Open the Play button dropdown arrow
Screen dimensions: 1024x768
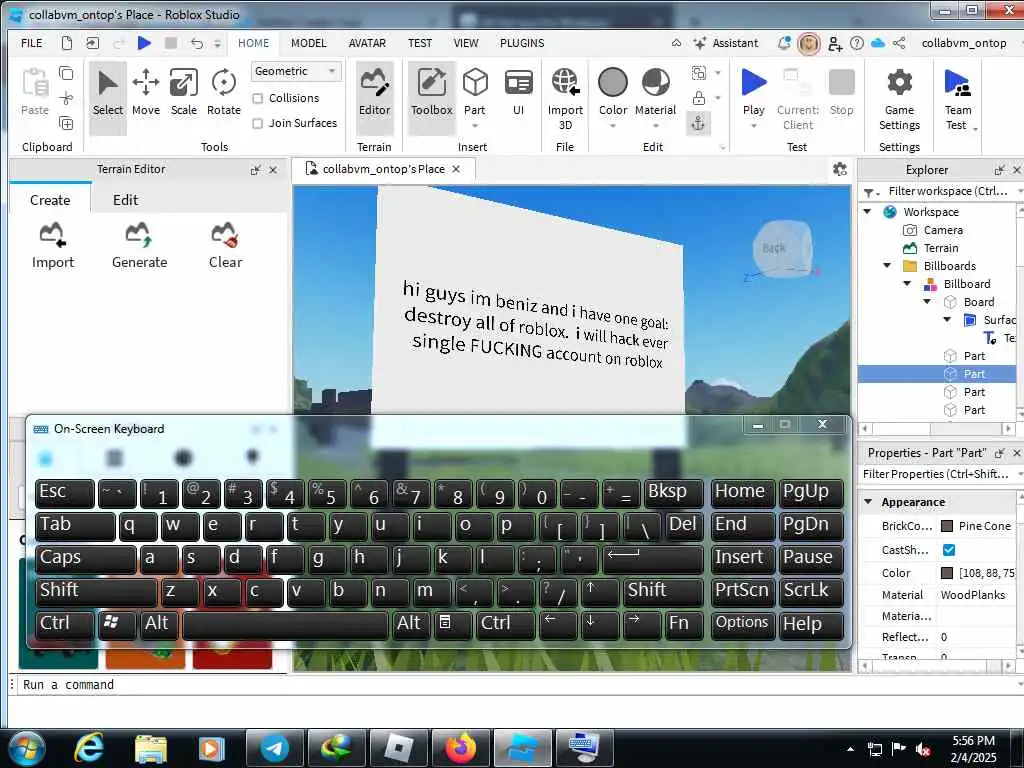pyautogui.click(x=754, y=126)
